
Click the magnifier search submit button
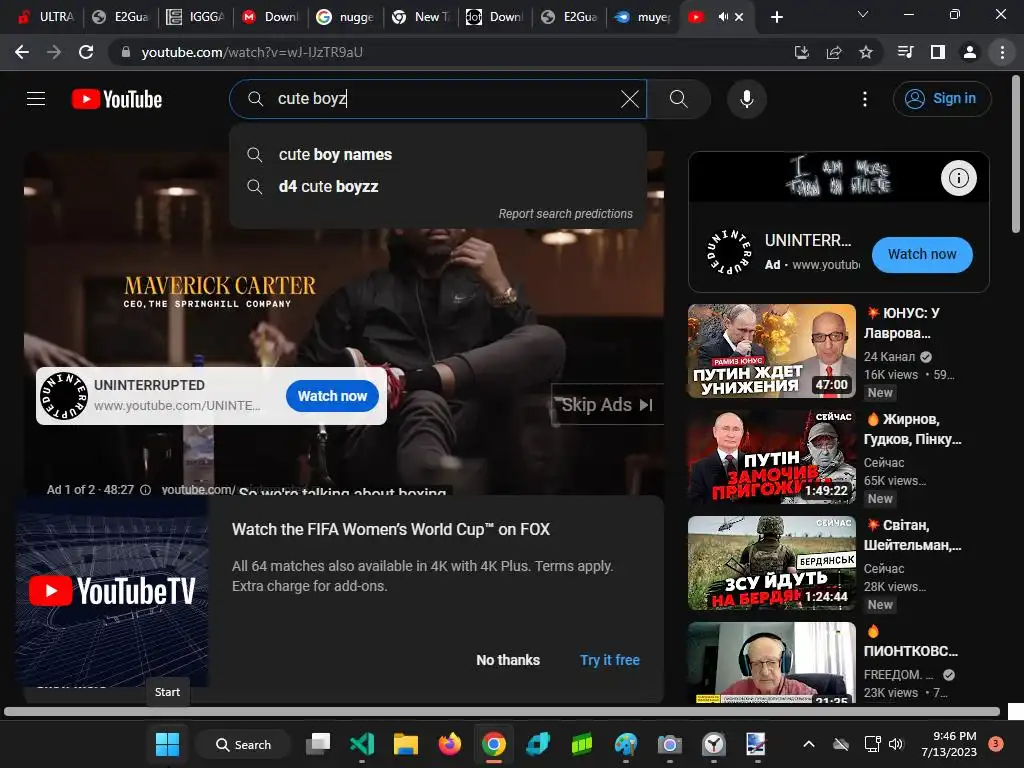click(679, 99)
